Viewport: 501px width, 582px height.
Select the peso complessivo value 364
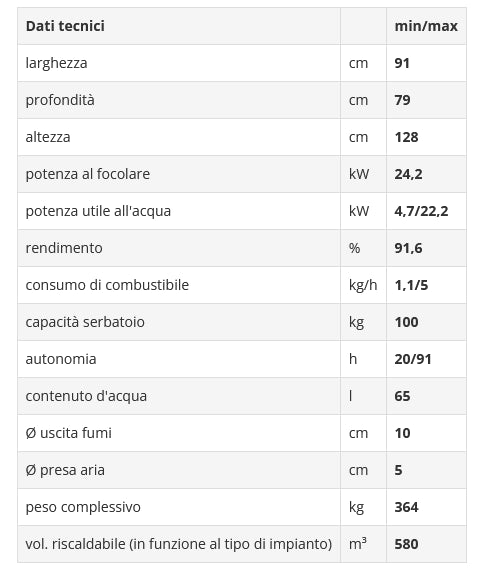[x=406, y=507]
